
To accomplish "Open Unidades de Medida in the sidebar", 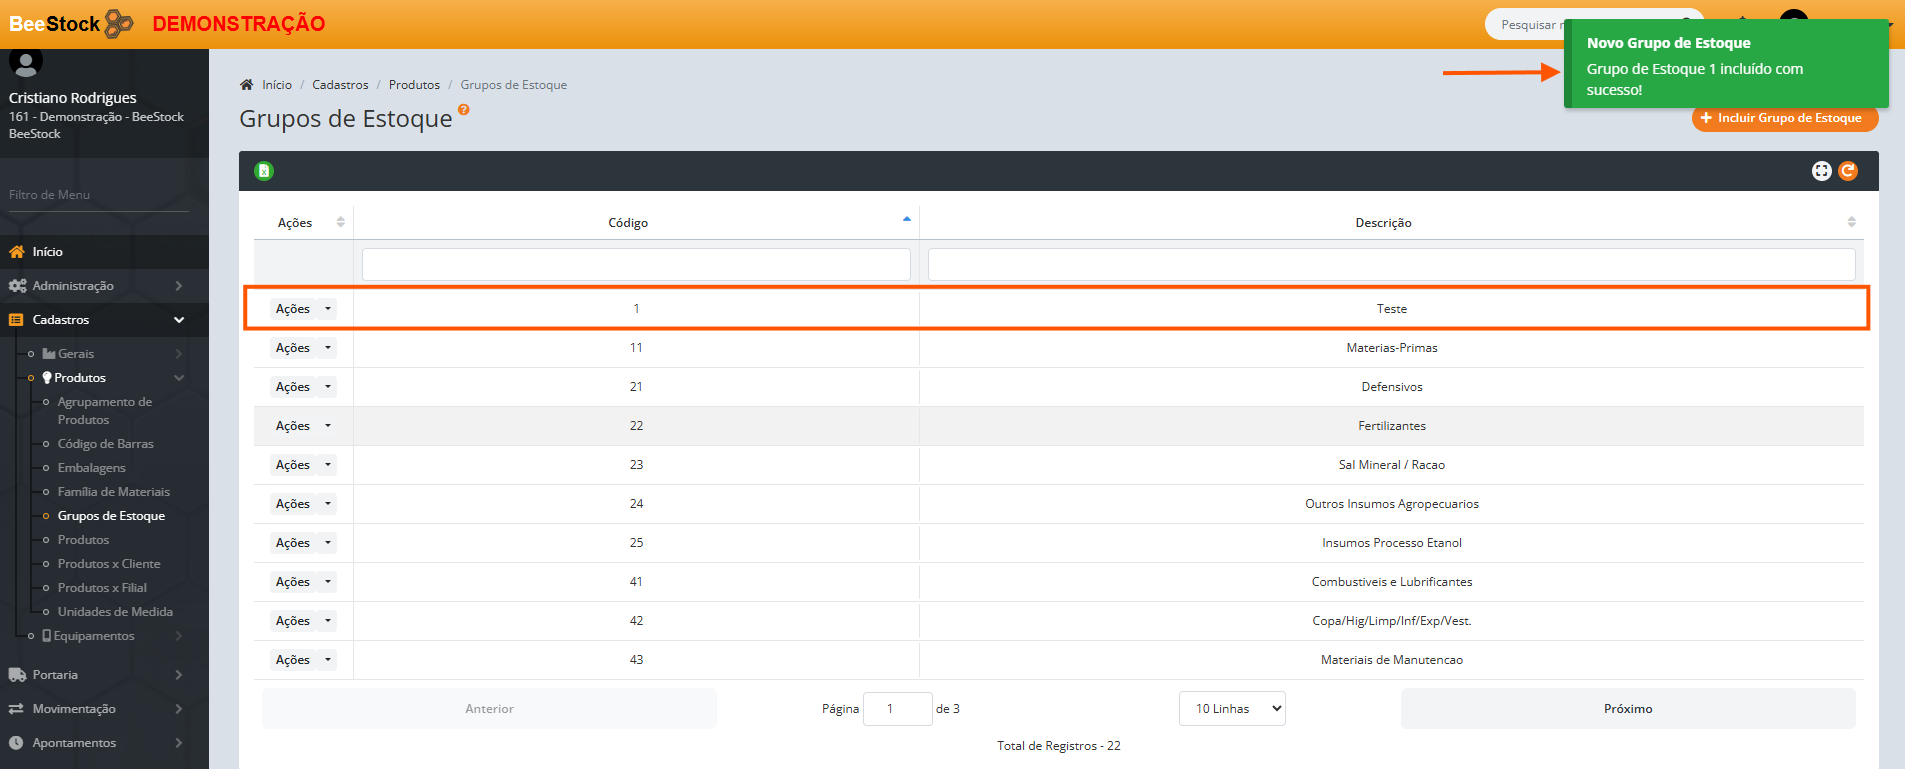I will point(115,612).
